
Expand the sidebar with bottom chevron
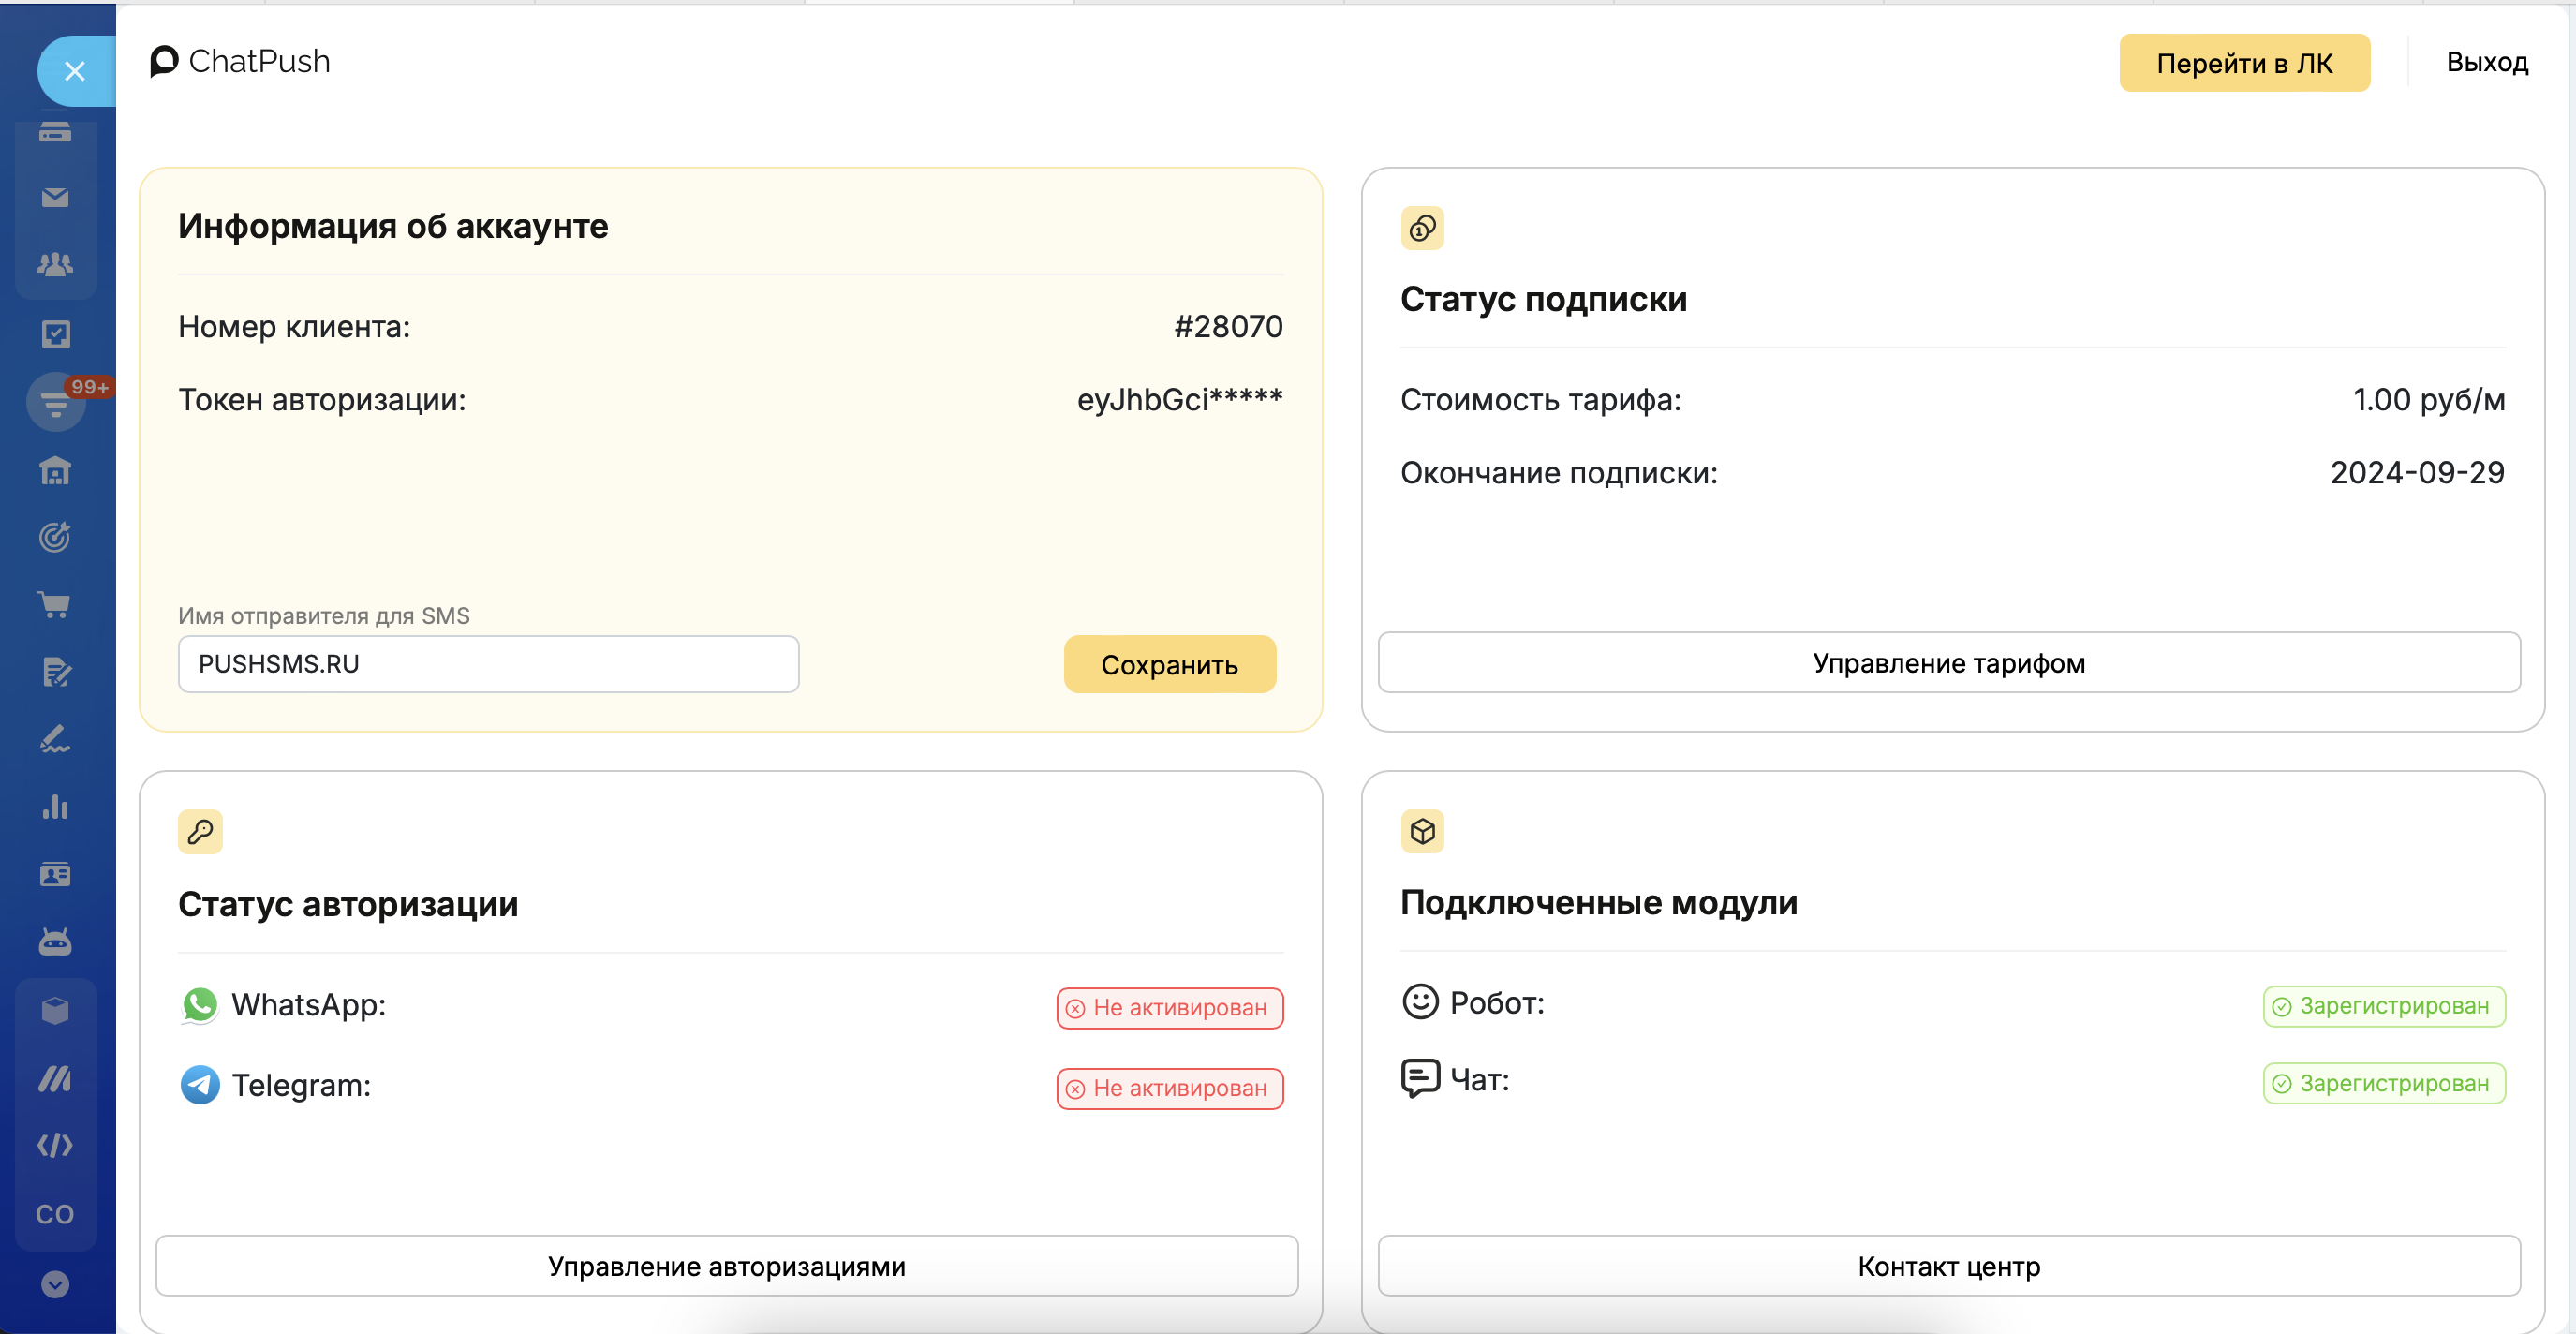pos(55,1284)
